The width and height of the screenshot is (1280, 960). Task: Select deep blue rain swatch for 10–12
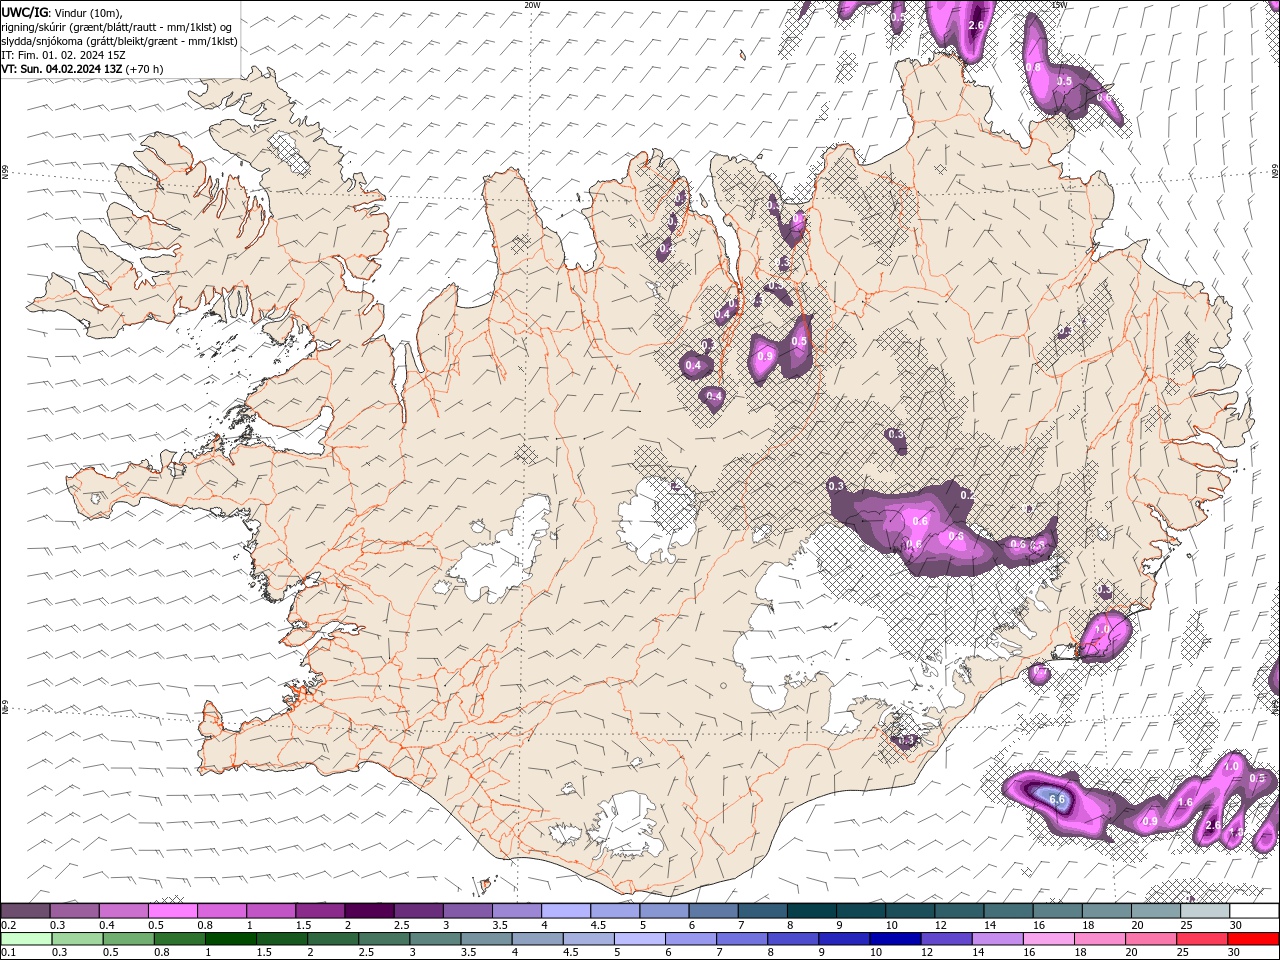pyautogui.click(x=896, y=939)
